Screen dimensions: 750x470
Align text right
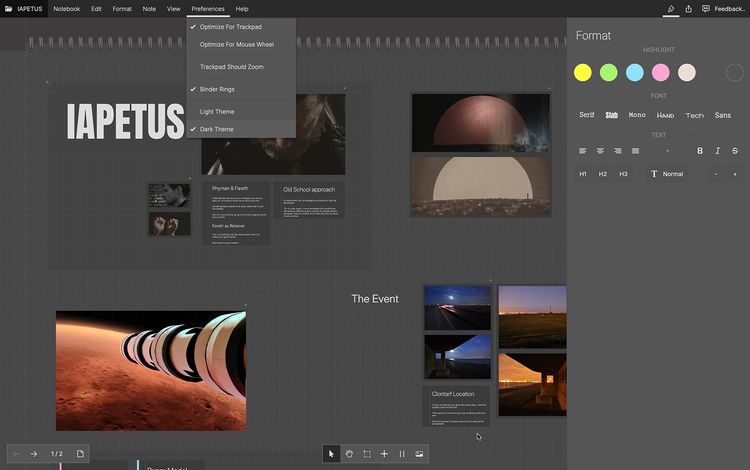point(618,151)
